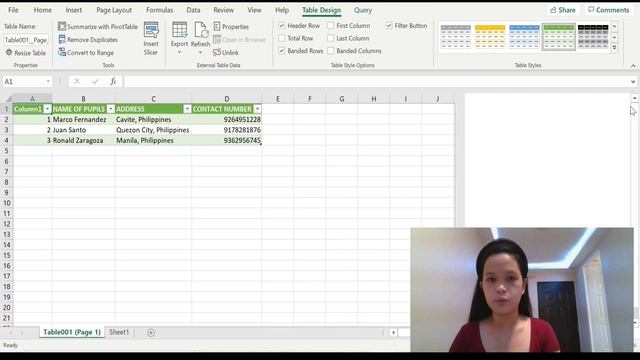Switch to the Page Layout tab

(114, 10)
